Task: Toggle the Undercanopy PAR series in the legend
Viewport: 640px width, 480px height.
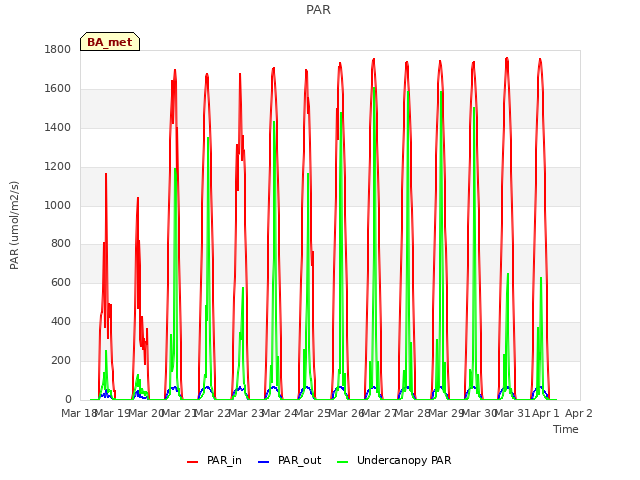Action: tap(394, 460)
